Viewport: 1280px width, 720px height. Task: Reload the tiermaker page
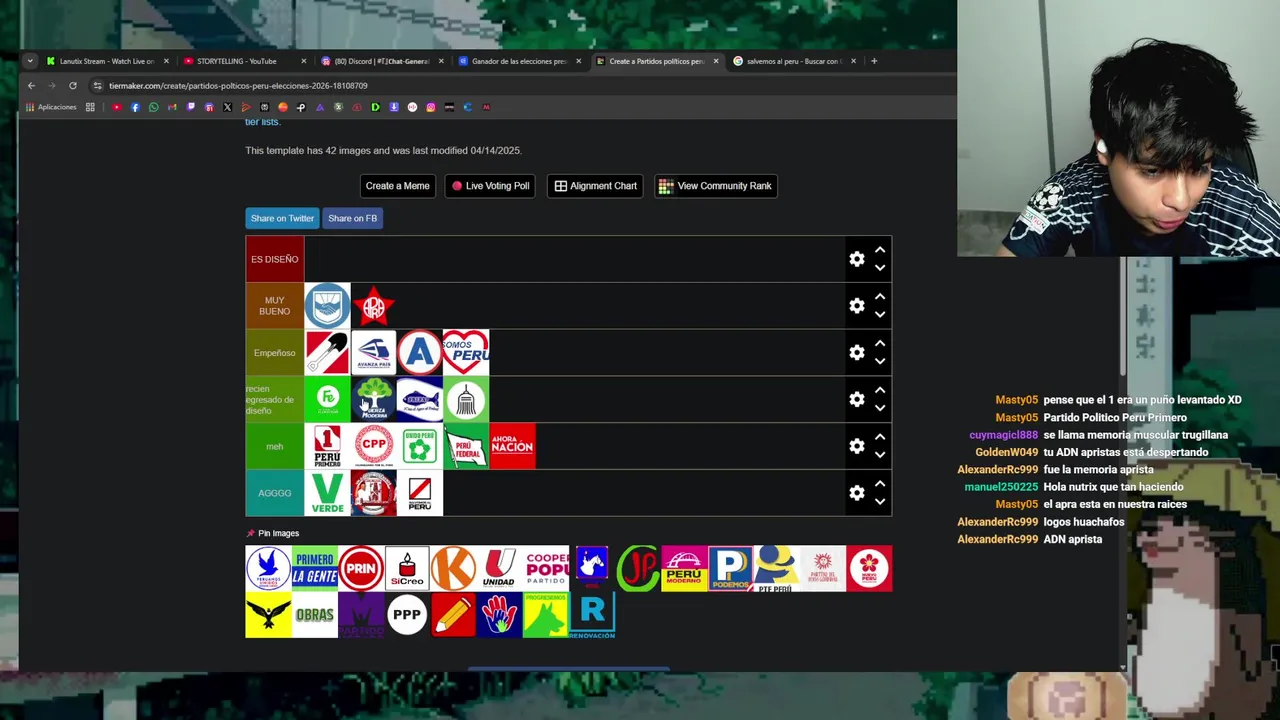pyautogui.click(x=72, y=86)
